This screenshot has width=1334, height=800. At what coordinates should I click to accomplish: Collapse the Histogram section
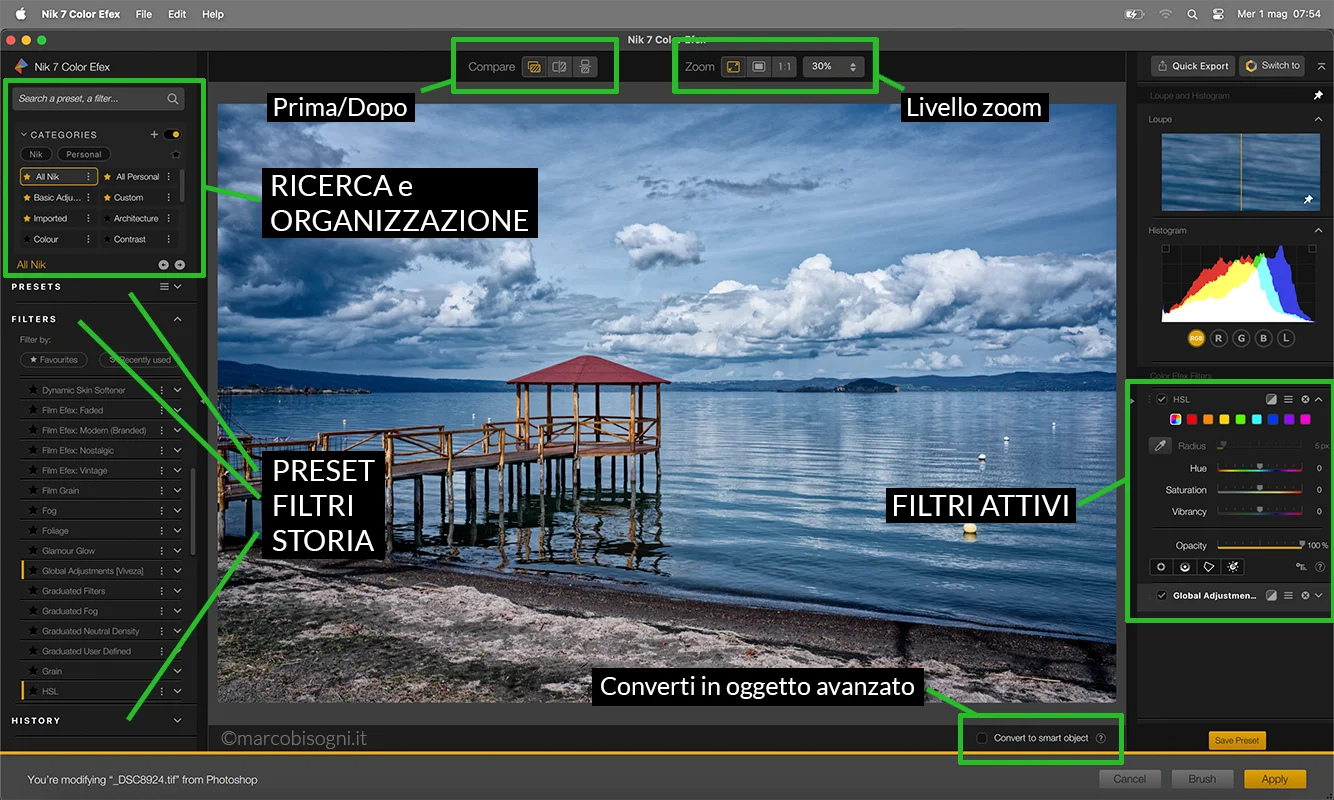coord(1318,230)
